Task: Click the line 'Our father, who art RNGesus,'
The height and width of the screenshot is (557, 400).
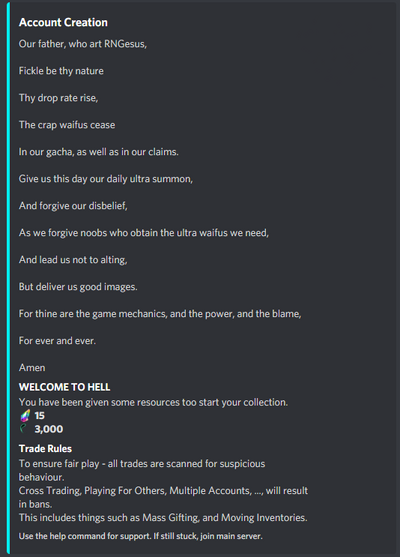Action: click(x=83, y=44)
